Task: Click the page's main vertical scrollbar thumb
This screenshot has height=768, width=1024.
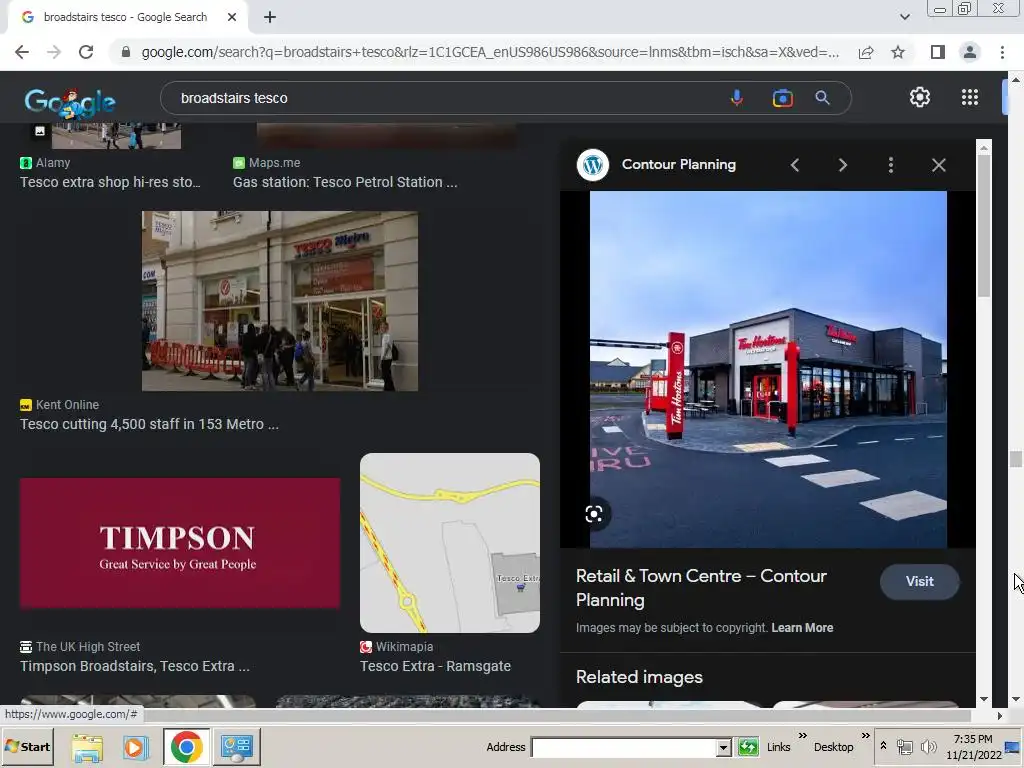Action: 1015,459
